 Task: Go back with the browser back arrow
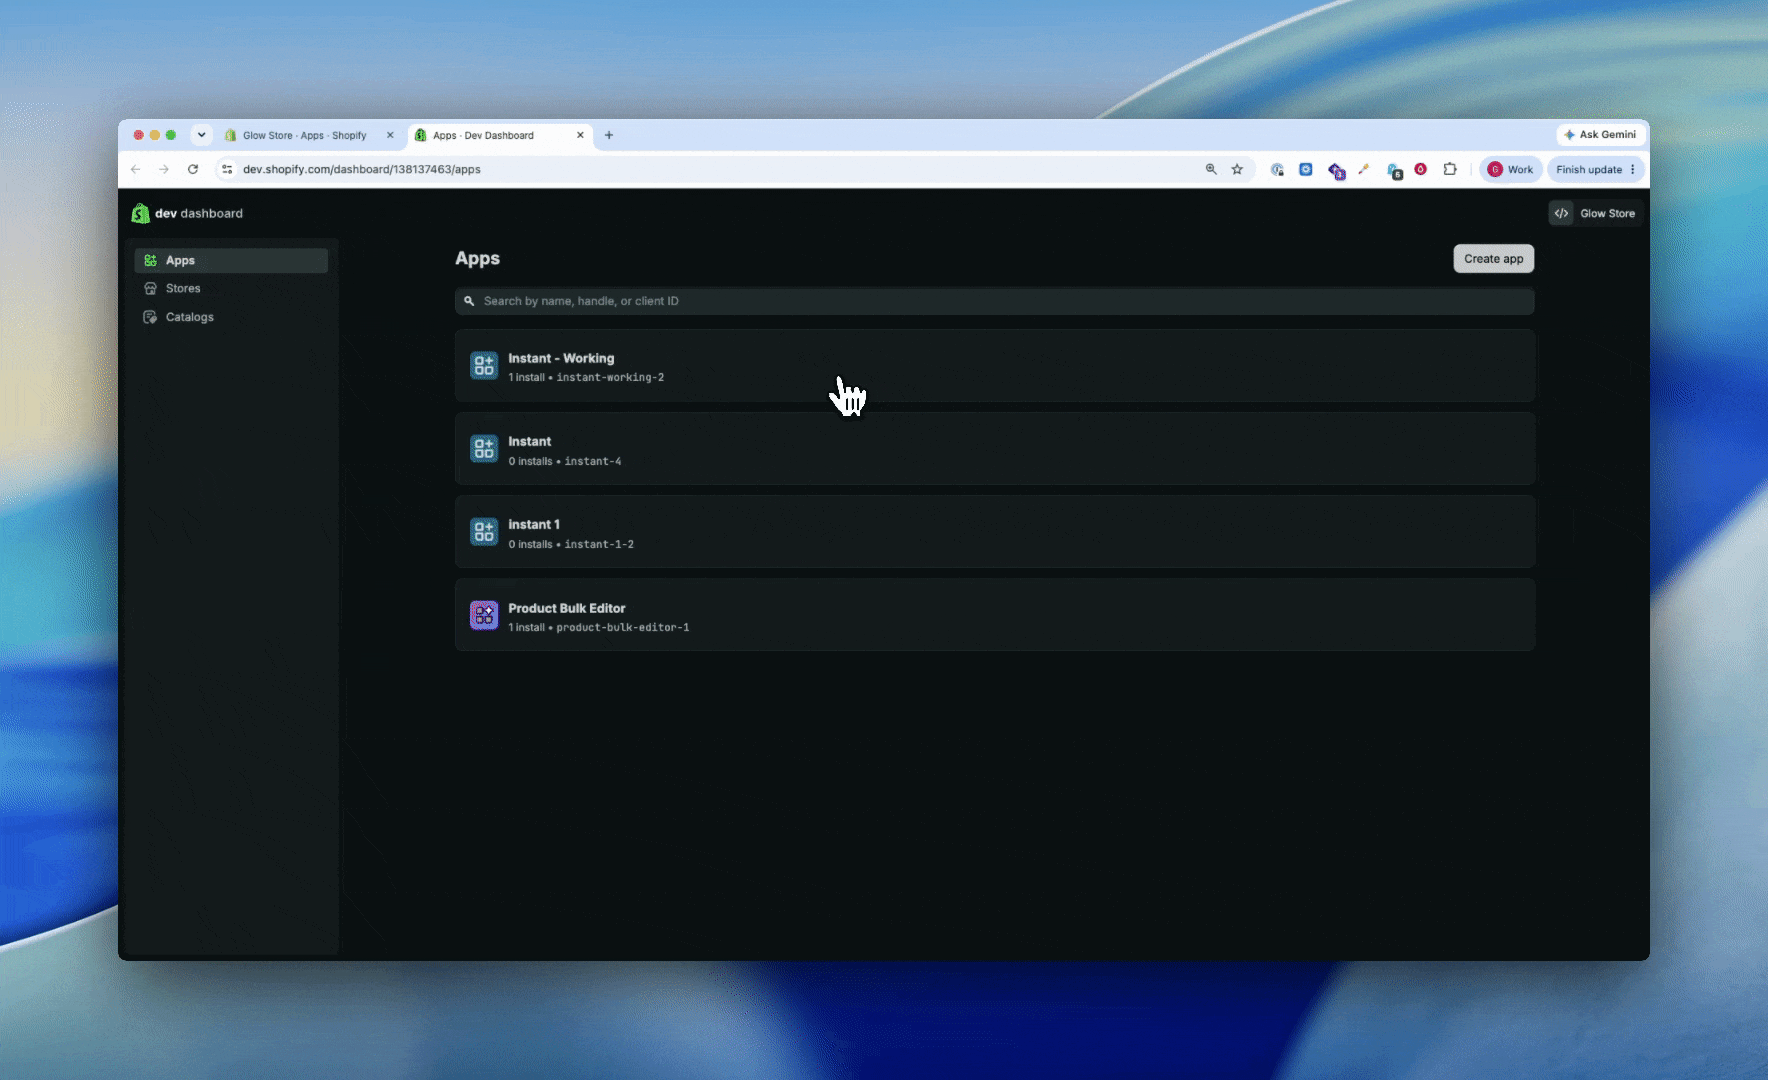pos(136,170)
